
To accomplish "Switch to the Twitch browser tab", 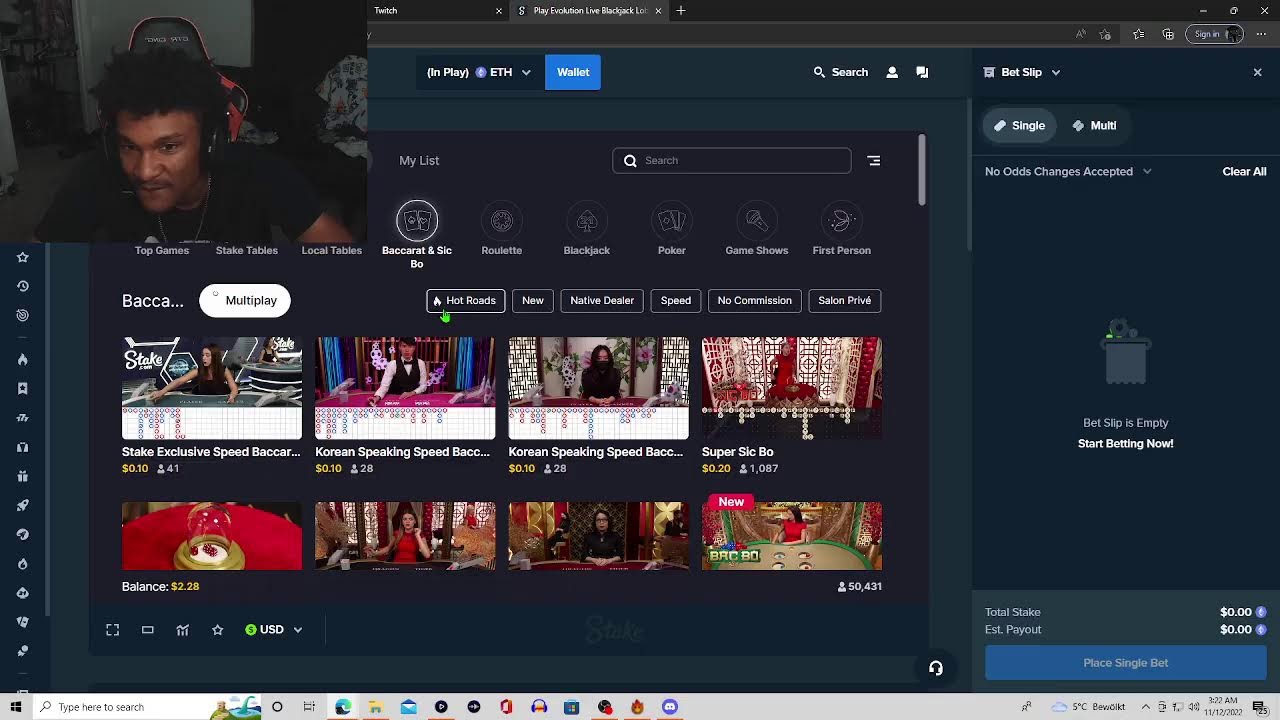I will coord(438,10).
